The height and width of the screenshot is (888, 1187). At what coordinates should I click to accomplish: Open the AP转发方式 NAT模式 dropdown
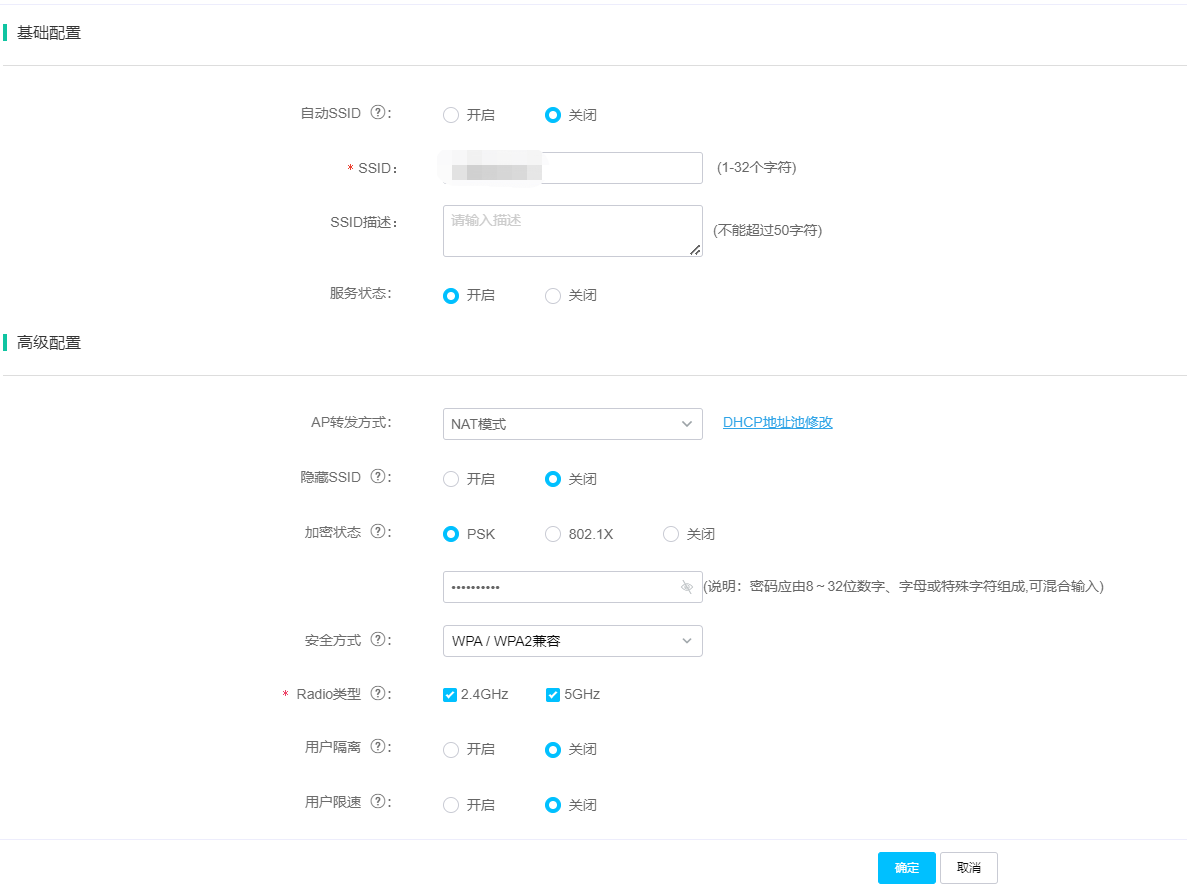[572, 424]
